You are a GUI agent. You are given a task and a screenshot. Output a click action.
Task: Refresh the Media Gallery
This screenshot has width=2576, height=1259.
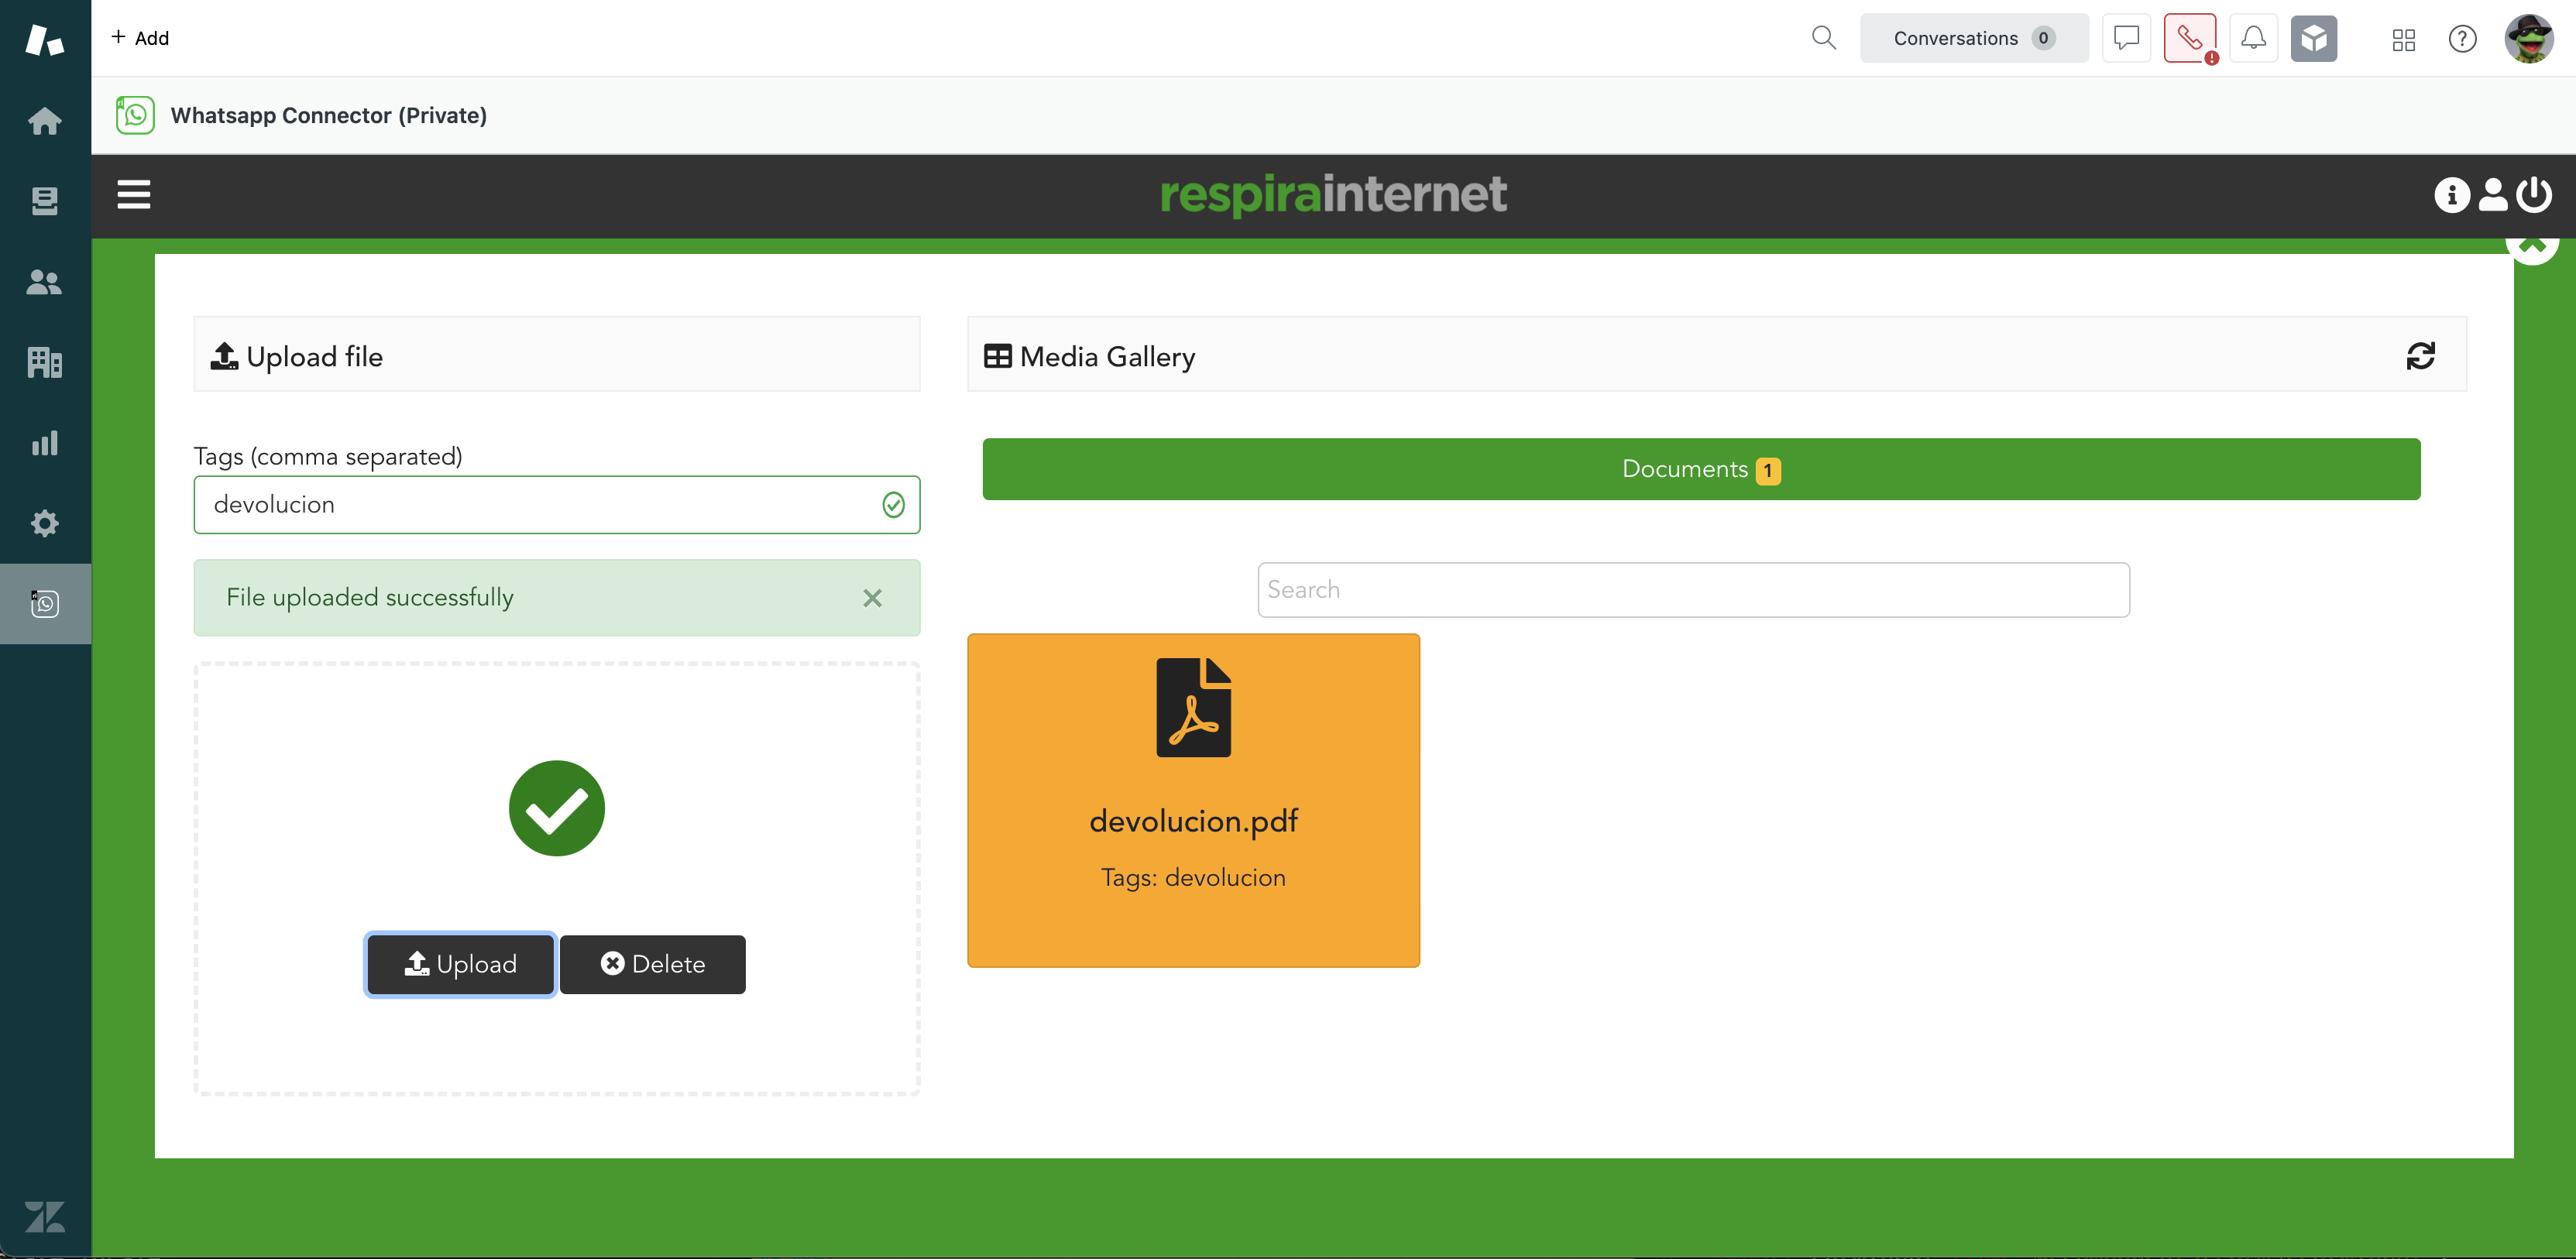pyautogui.click(x=2420, y=356)
